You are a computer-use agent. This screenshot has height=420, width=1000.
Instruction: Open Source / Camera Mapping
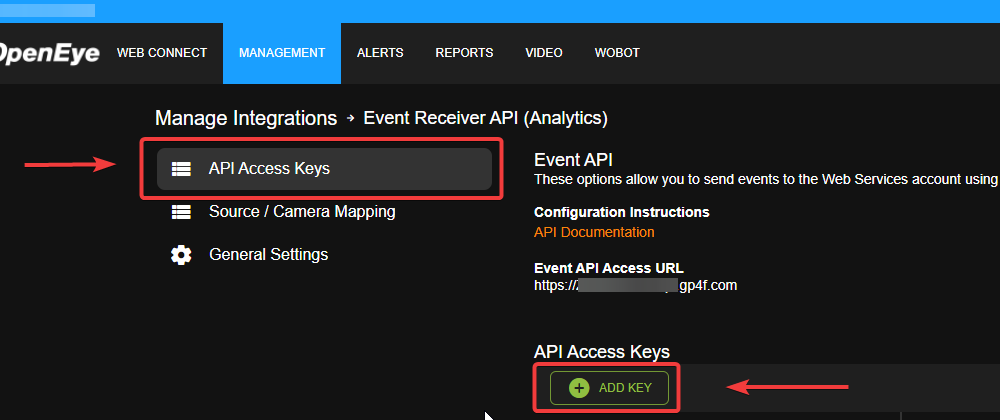pos(302,212)
